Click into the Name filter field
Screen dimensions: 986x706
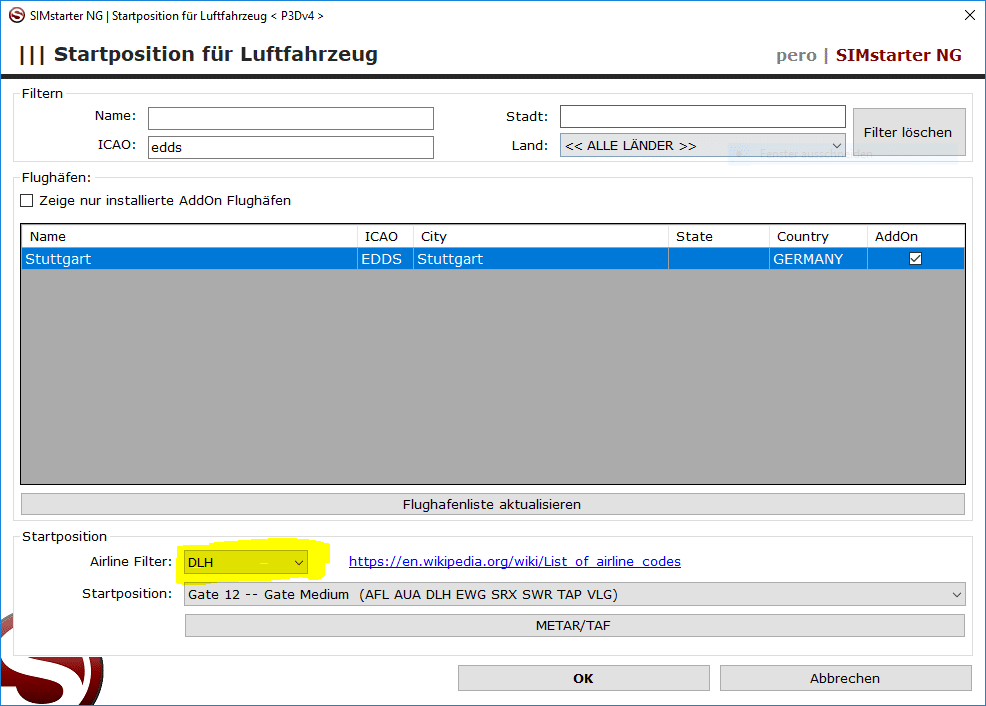(290, 118)
